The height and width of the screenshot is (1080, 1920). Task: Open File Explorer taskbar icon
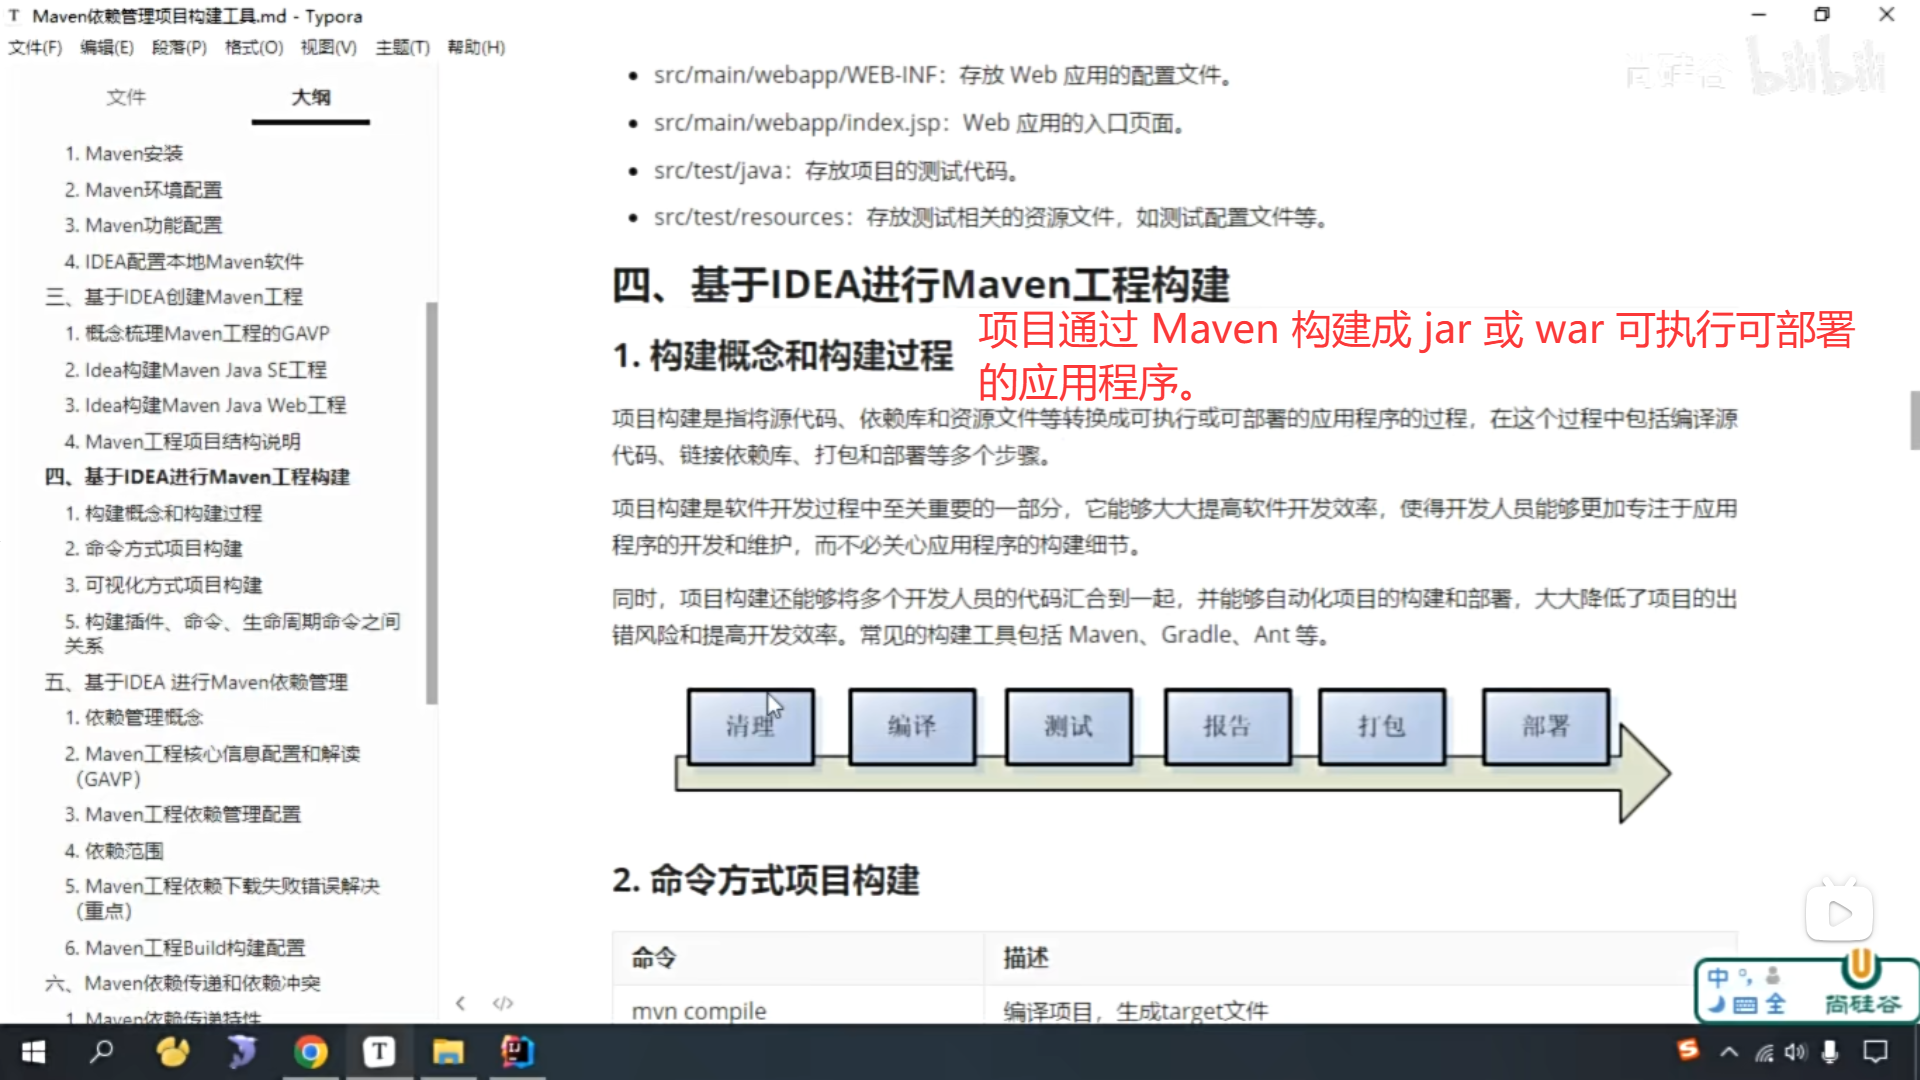coord(447,1052)
